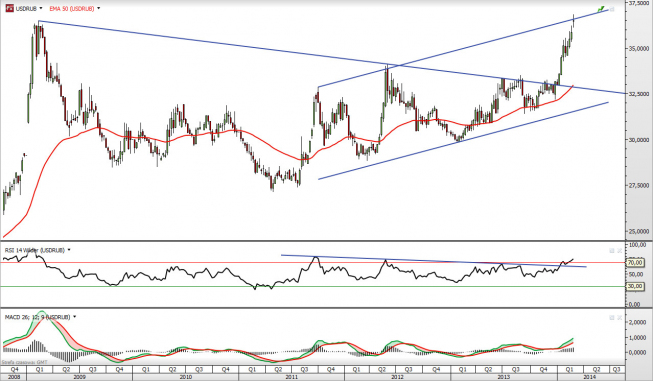Click the 1,0000 MACD axis value
This screenshot has height=381, width=653.
coord(637,338)
